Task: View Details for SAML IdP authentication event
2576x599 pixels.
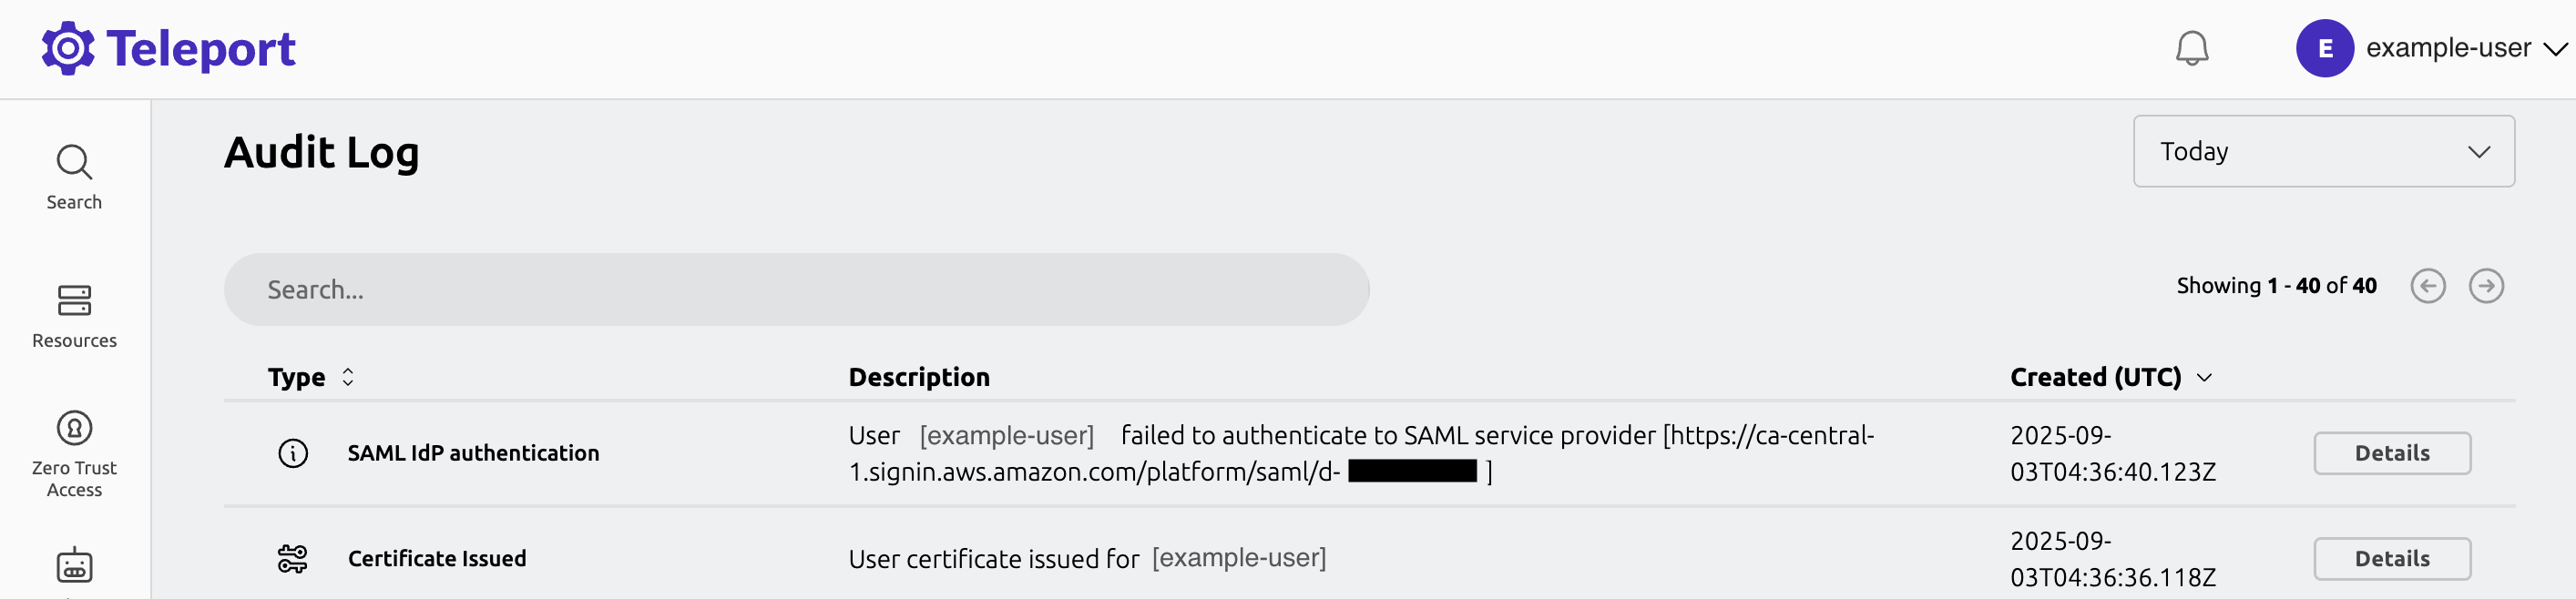Action: (x=2391, y=453)
